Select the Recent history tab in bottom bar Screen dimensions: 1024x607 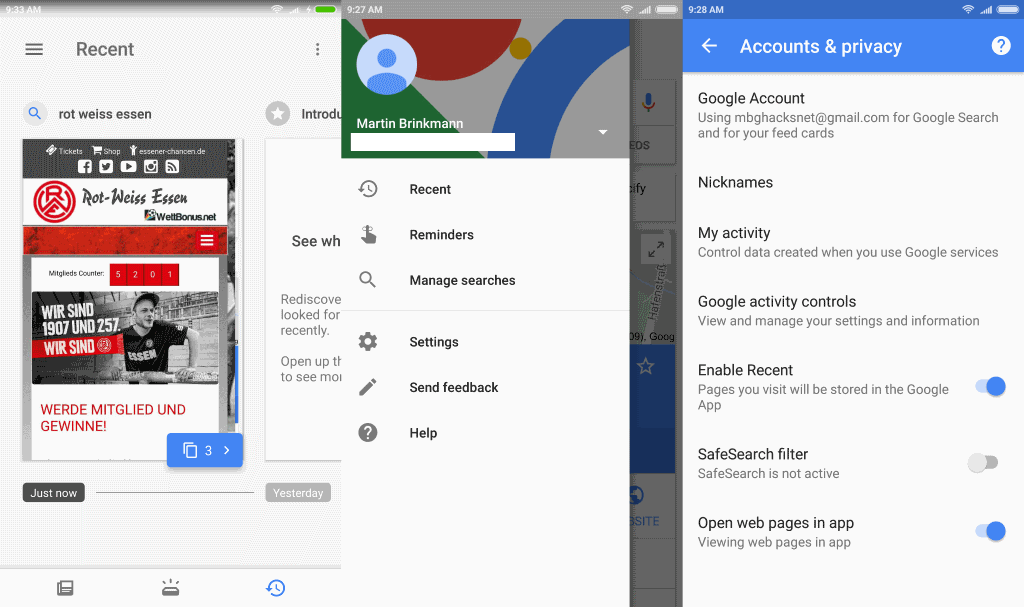pyautogui.click(x=276, y=588)
